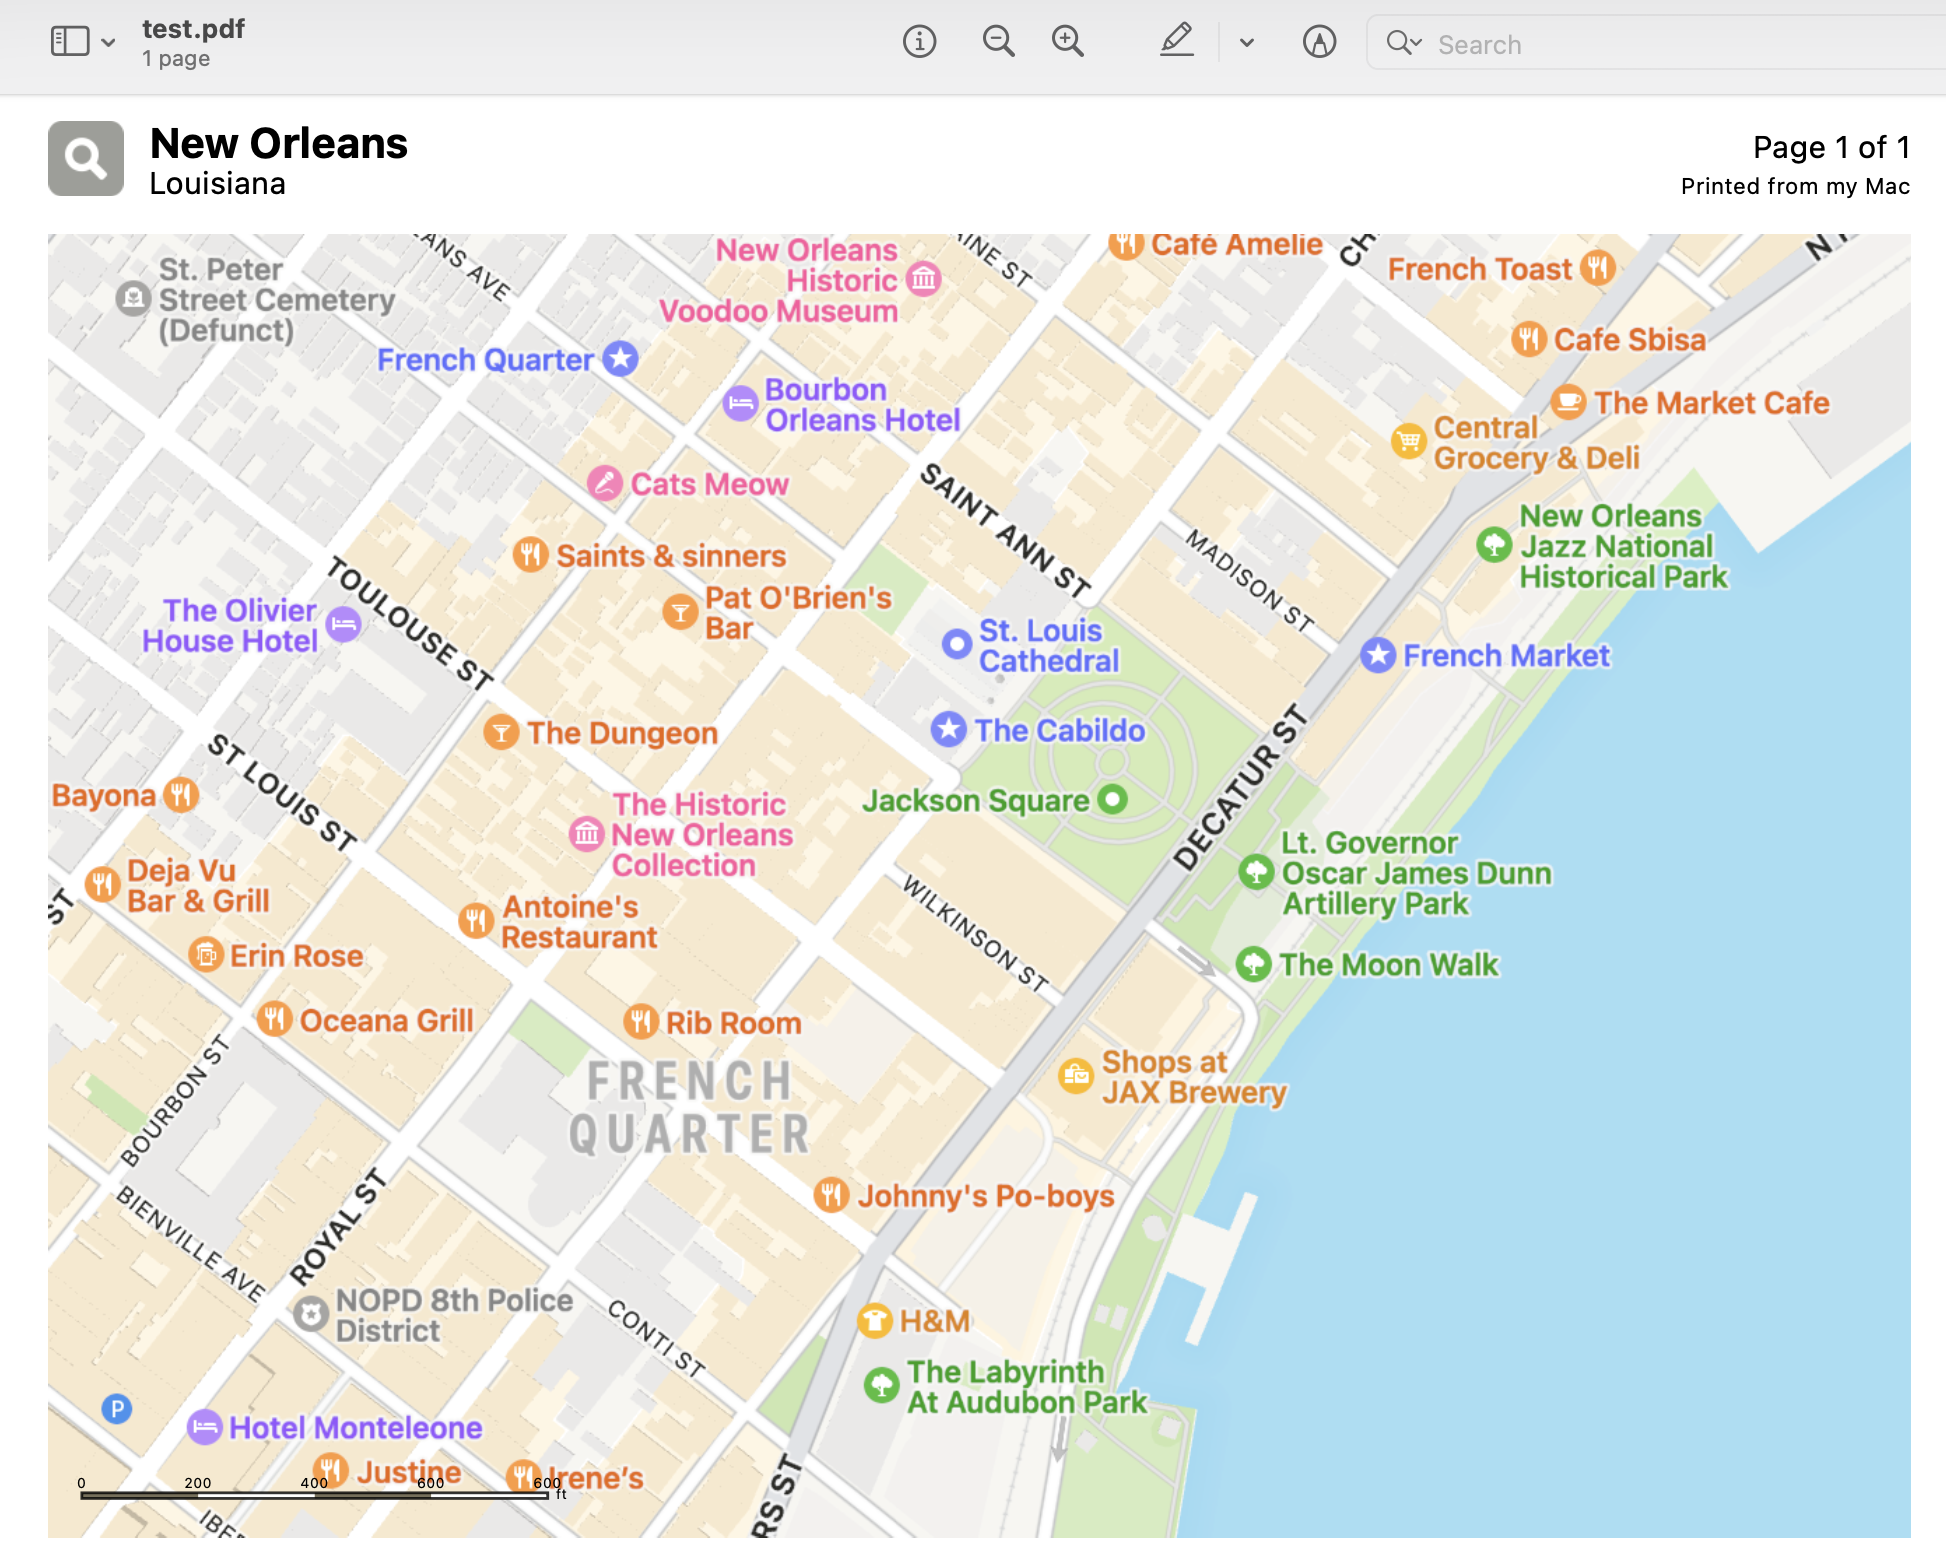Click the French Quarter star pin
This screenshot has width=1946, height=1554.
620,358
